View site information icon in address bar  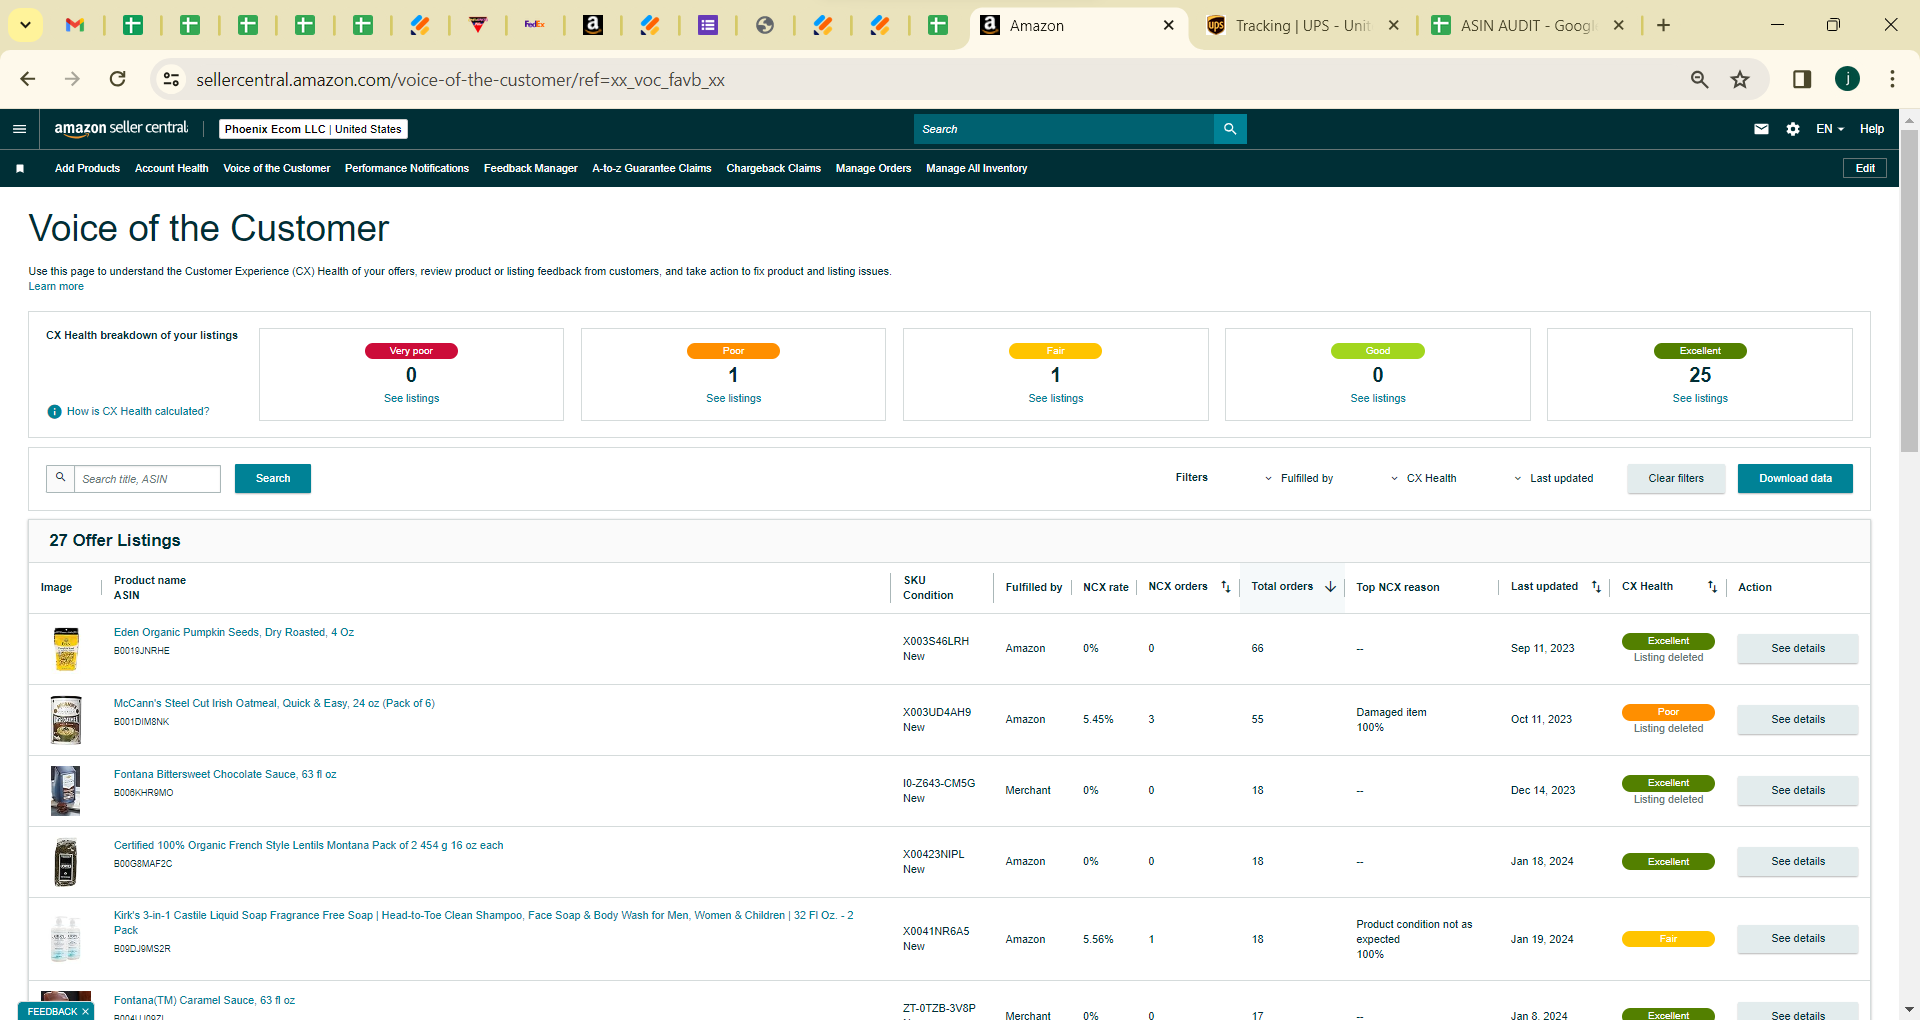click(x=172, y=79)
